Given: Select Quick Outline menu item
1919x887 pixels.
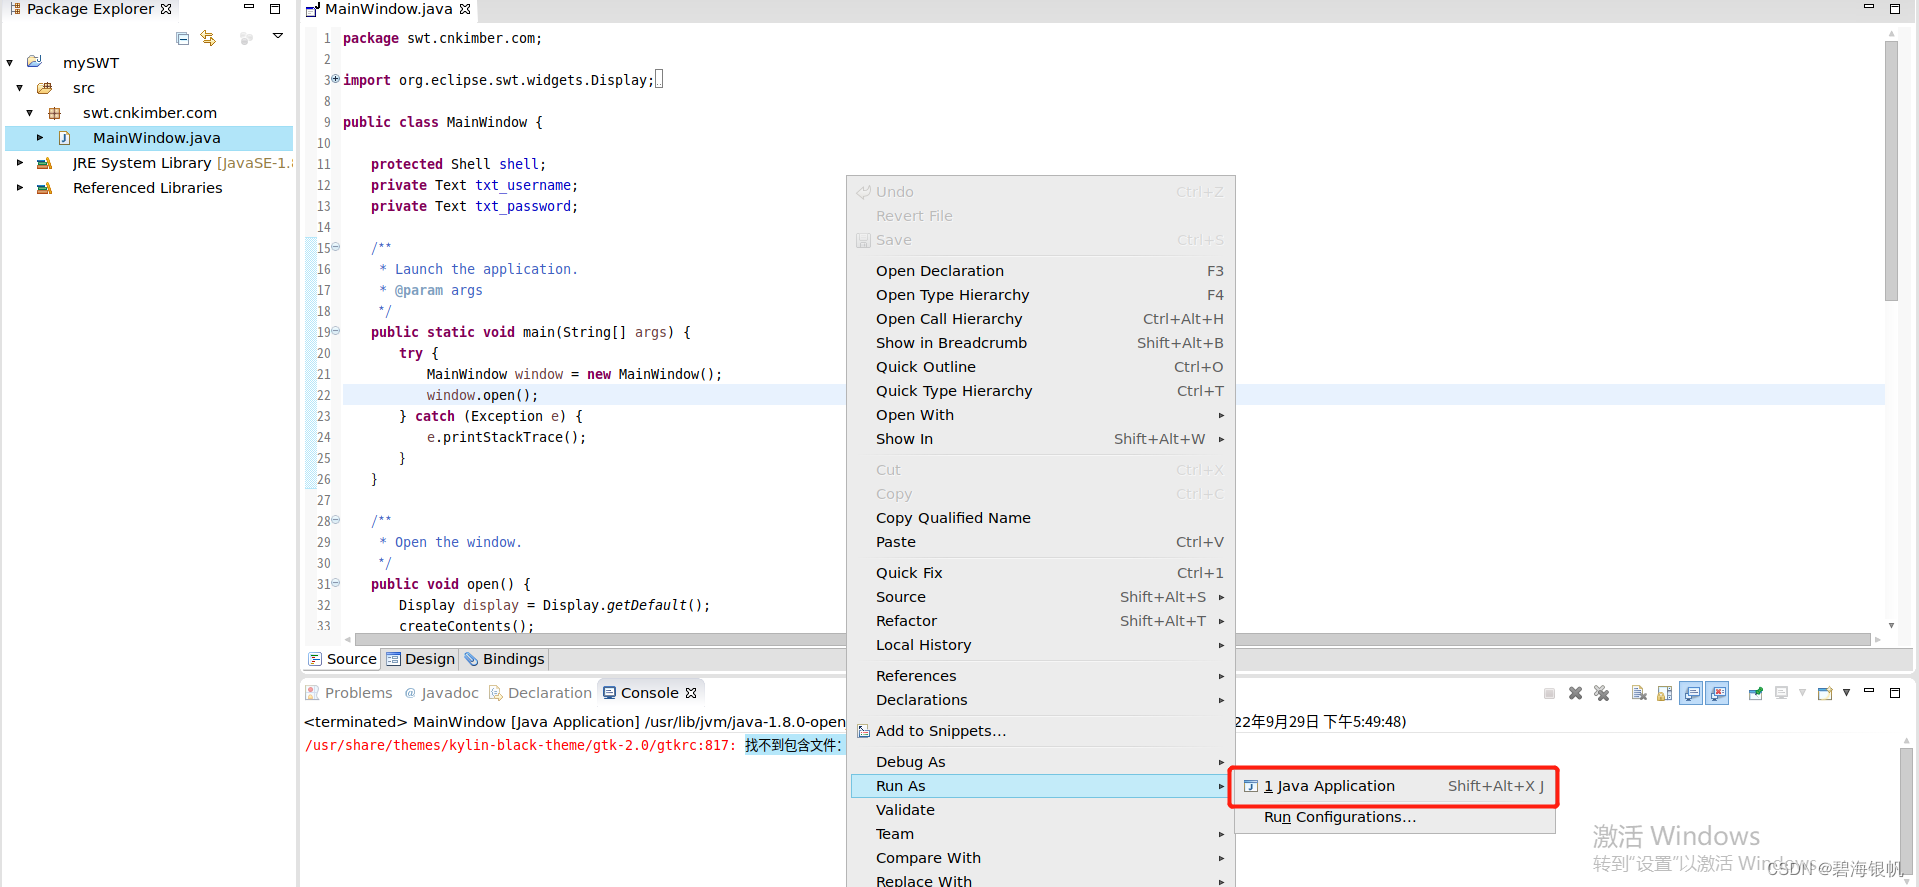Looking at the screenshot, I should pyautogui.click(x=1041, y=367).
